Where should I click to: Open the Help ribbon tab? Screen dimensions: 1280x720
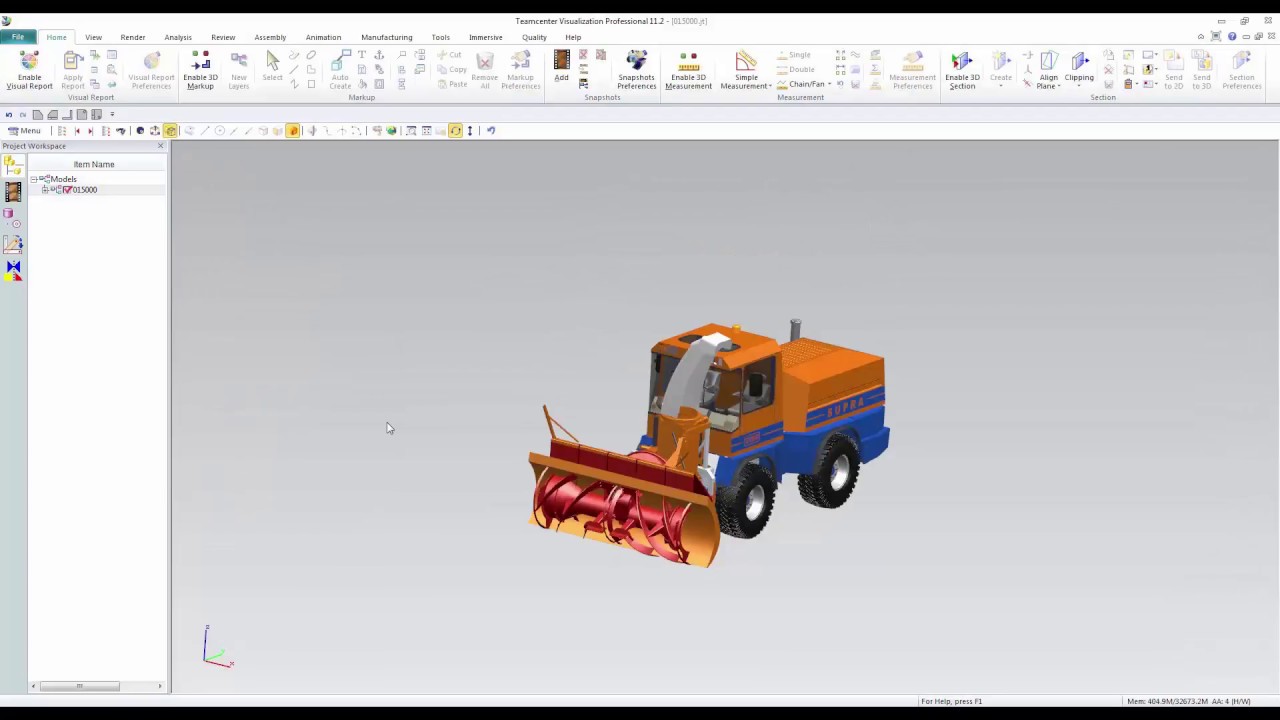tap(573, 37)
